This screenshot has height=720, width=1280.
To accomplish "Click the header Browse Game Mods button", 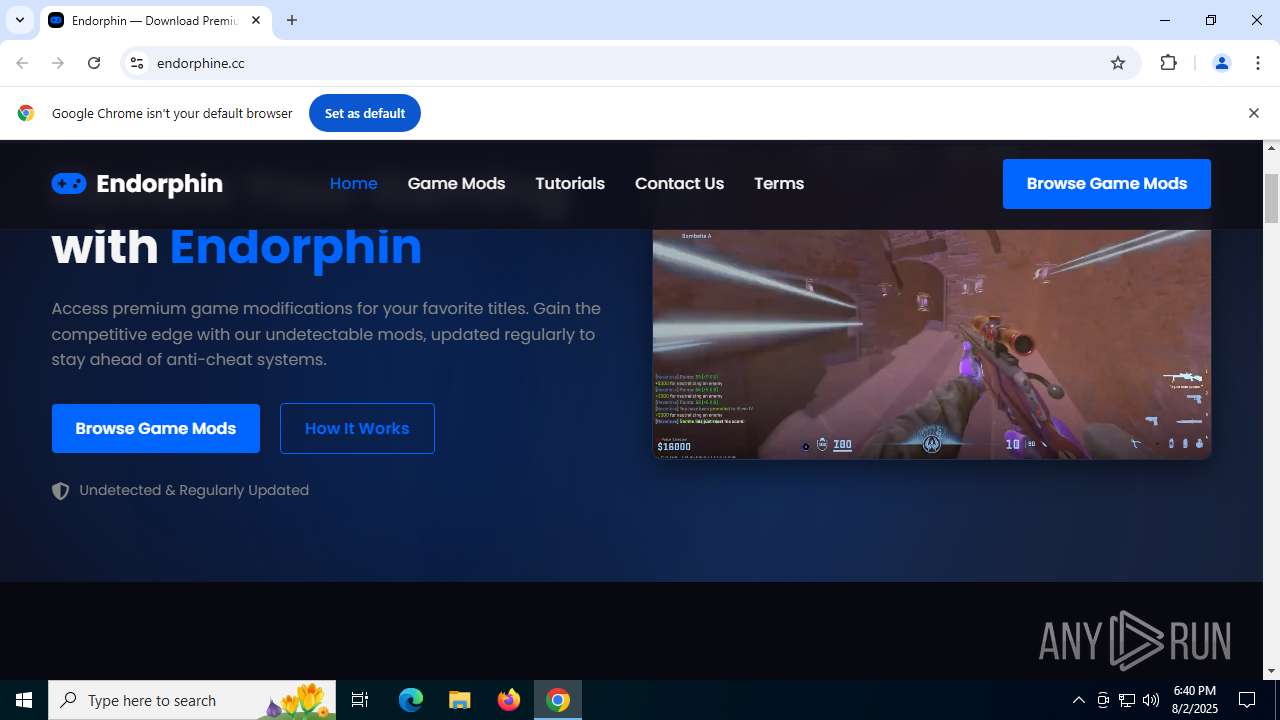I will [1107, 184].
